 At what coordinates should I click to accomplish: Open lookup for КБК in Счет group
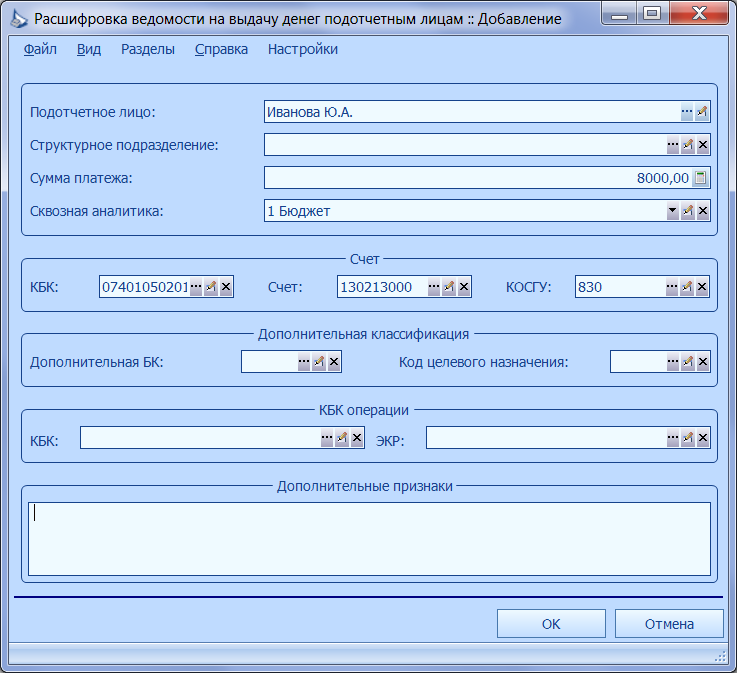tap(196, 287)
